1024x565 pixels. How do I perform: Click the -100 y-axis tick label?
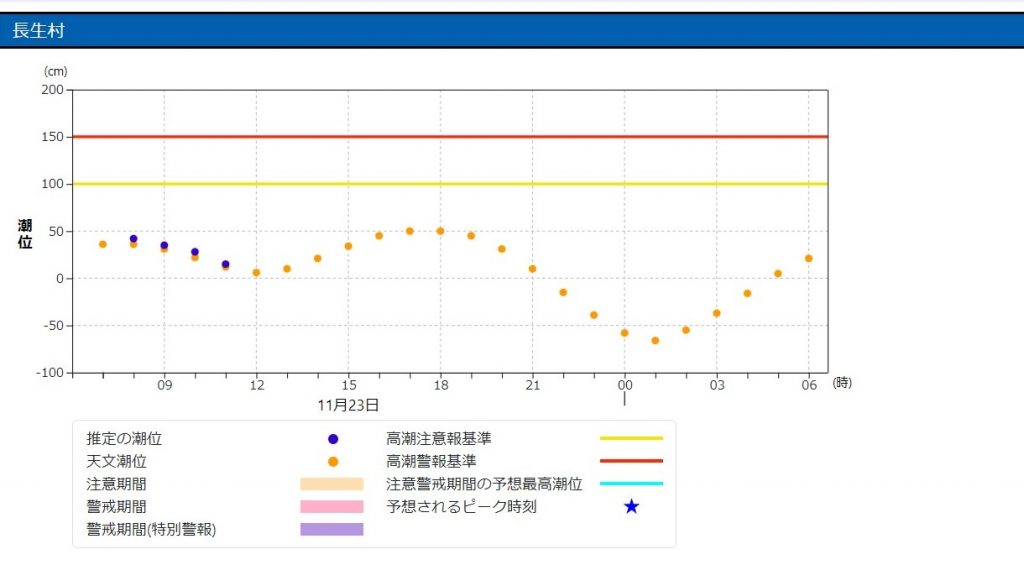coord(50,372)
